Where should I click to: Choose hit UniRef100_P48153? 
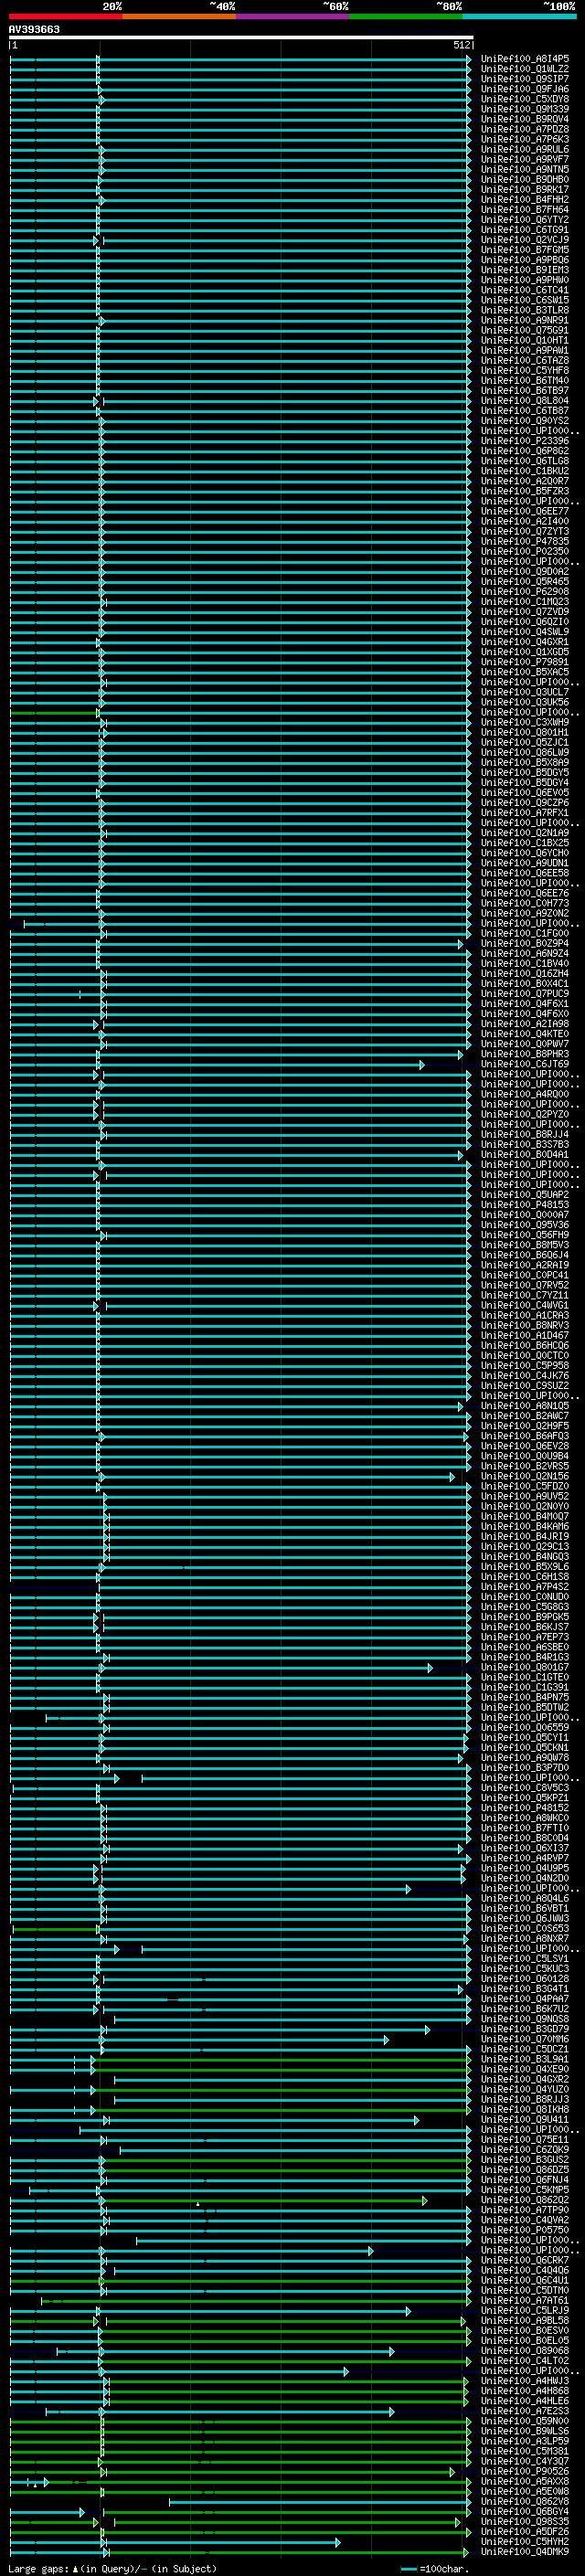click(525, 1204)
